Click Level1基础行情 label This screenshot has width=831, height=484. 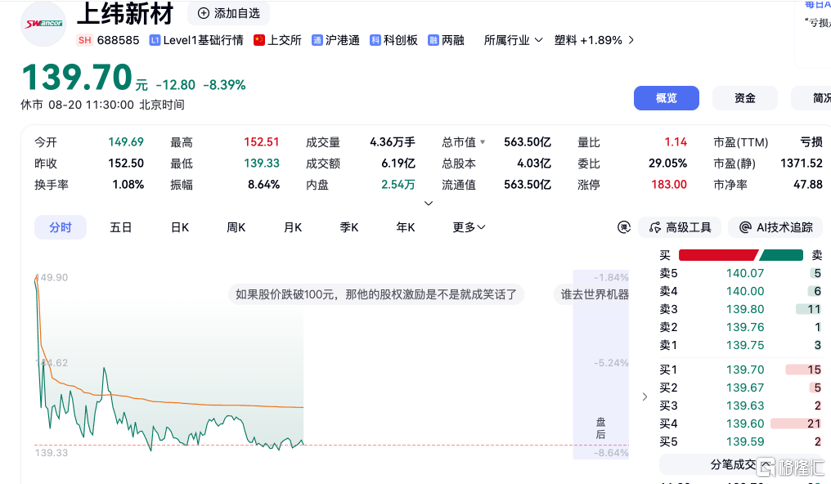203,40
